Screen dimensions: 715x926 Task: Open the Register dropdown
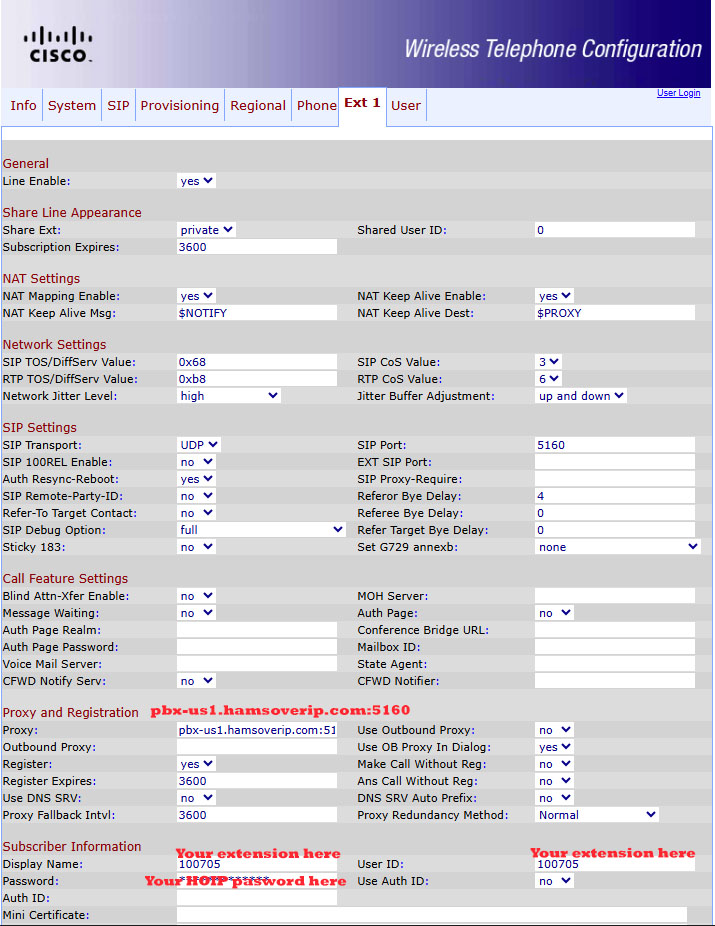click(197, 764)
